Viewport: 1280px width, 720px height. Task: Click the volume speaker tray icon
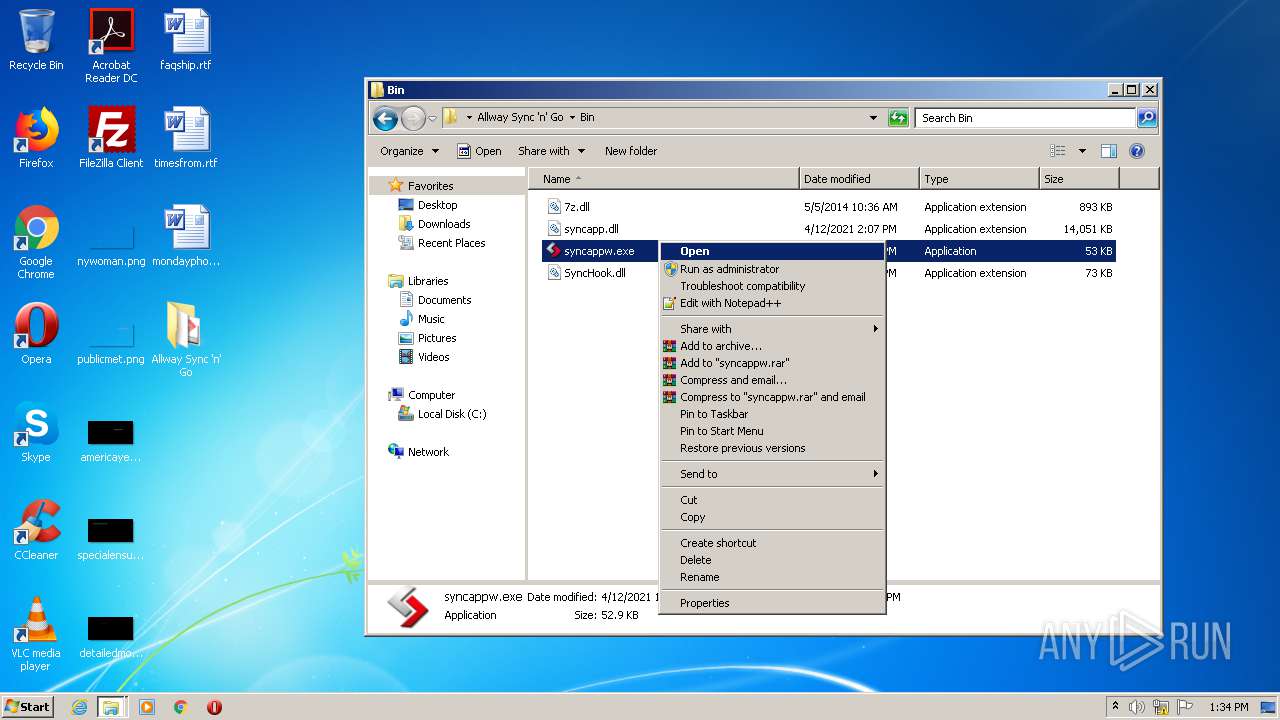coord(1137,707)
